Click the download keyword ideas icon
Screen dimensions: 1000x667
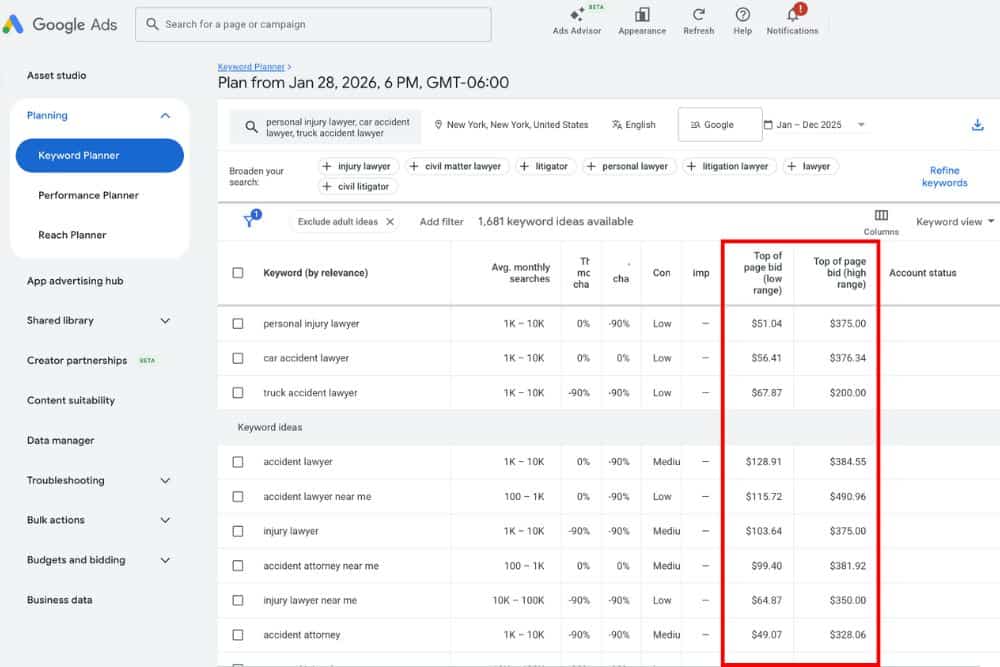(977, 125)
